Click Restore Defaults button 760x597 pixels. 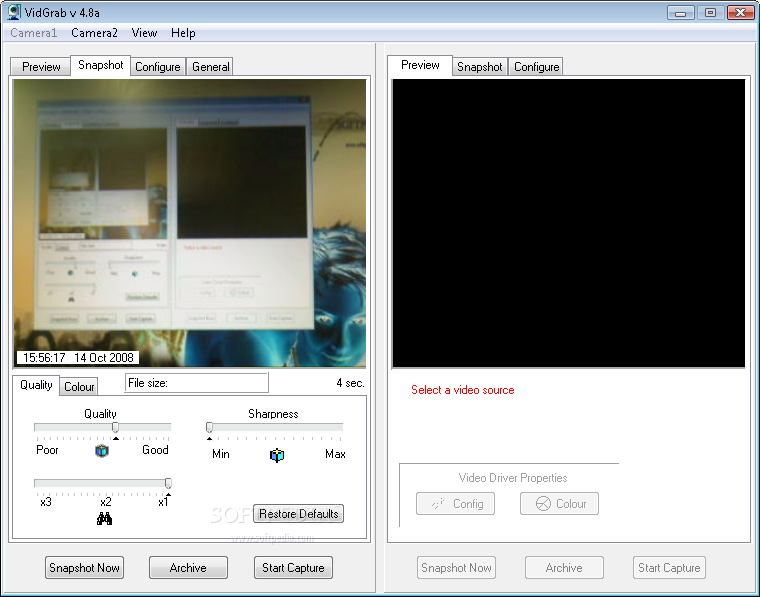pyautogui.click(x=299, y=514)
